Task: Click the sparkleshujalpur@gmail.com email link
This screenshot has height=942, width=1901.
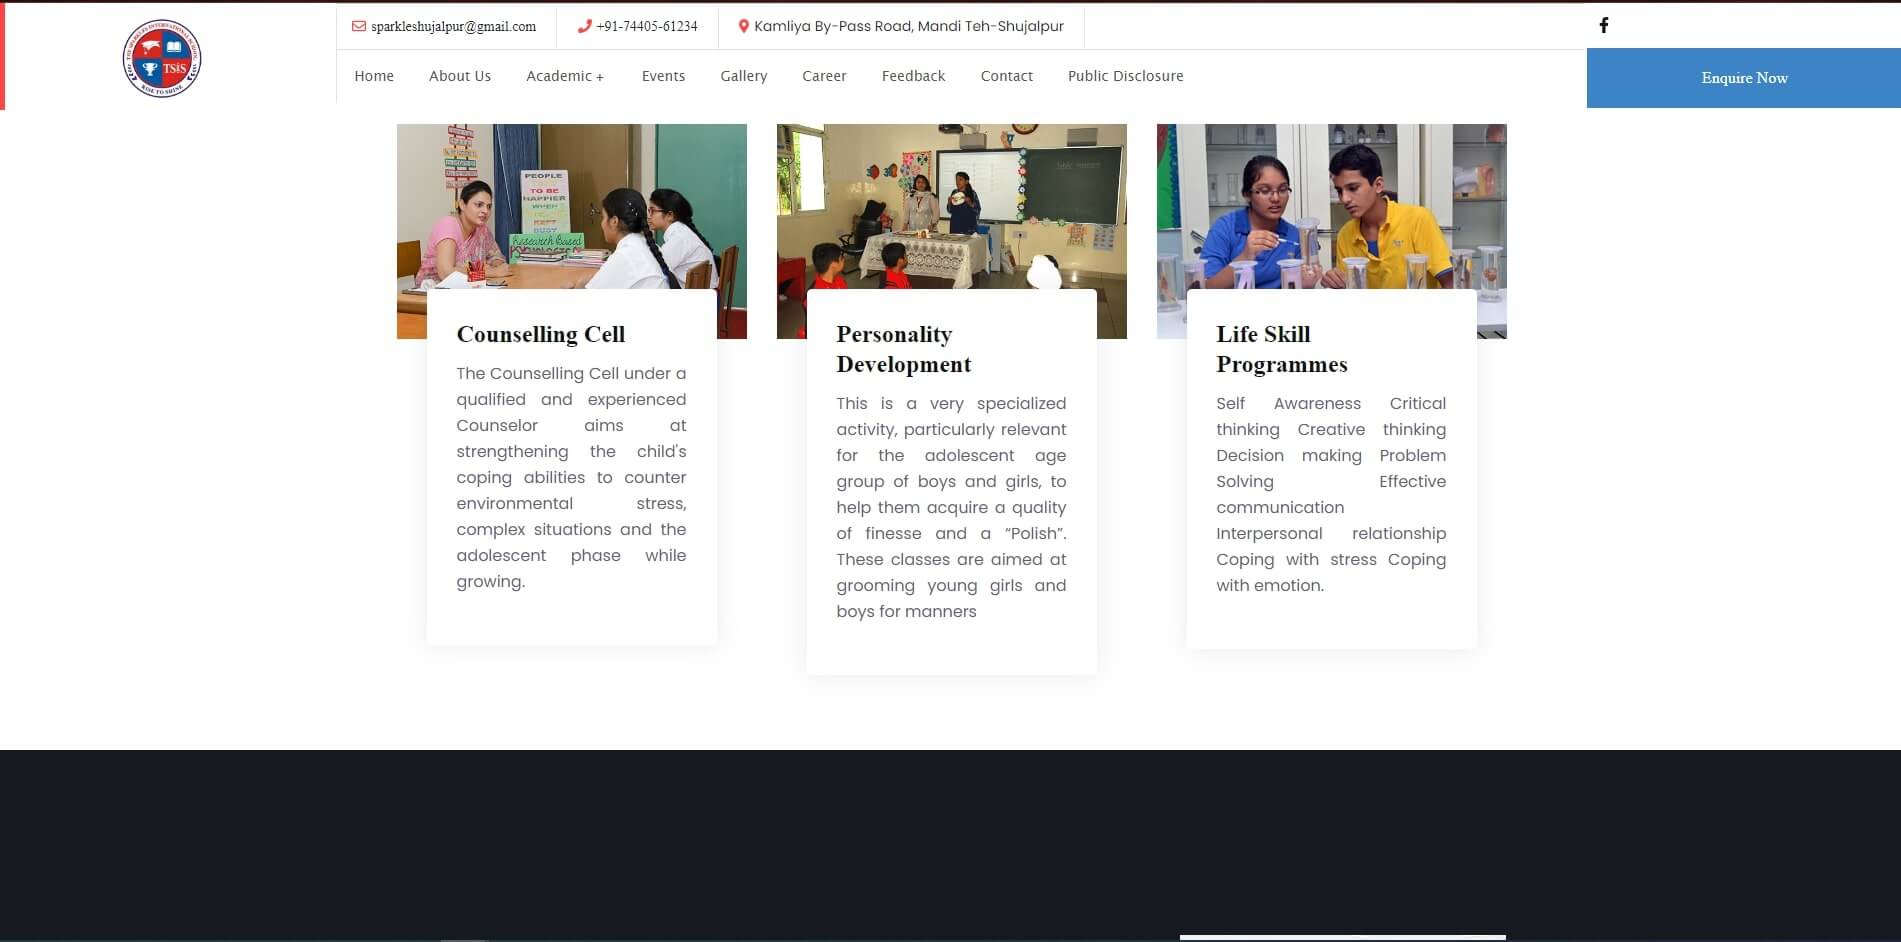Action: click(453, 26)
